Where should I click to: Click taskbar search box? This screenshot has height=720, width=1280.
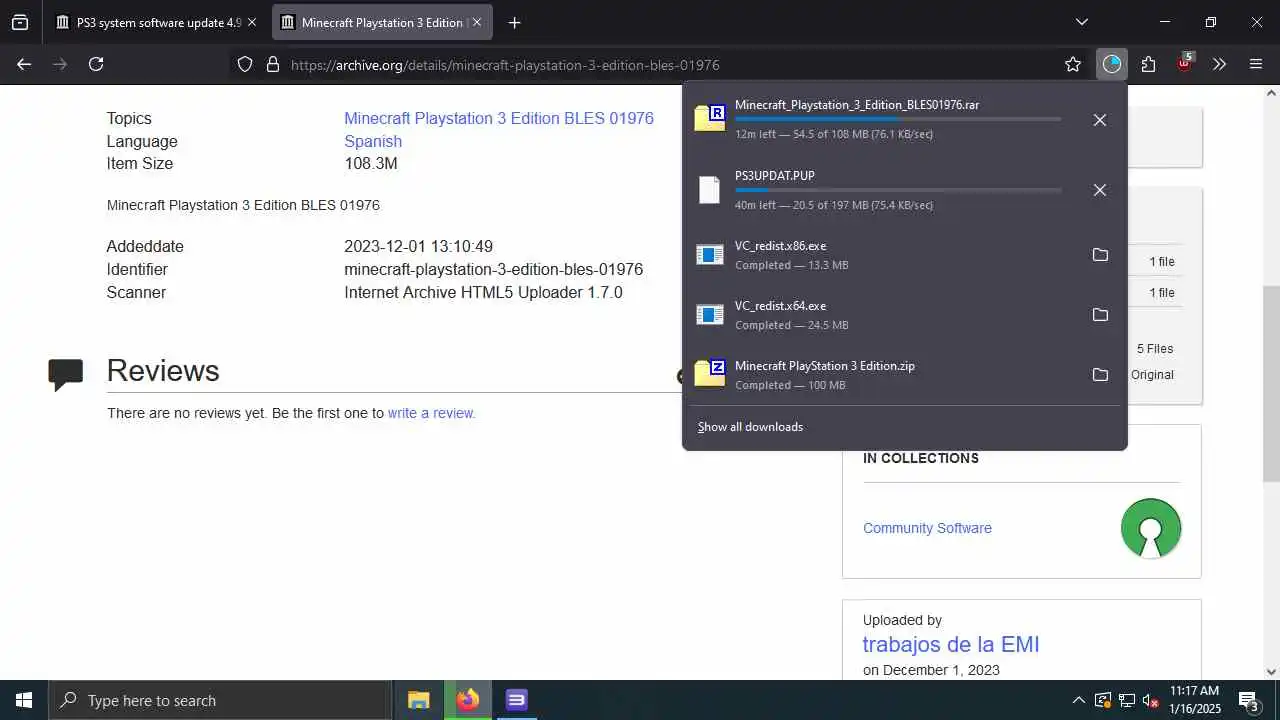pyautogui.click(x=220, y=700)
